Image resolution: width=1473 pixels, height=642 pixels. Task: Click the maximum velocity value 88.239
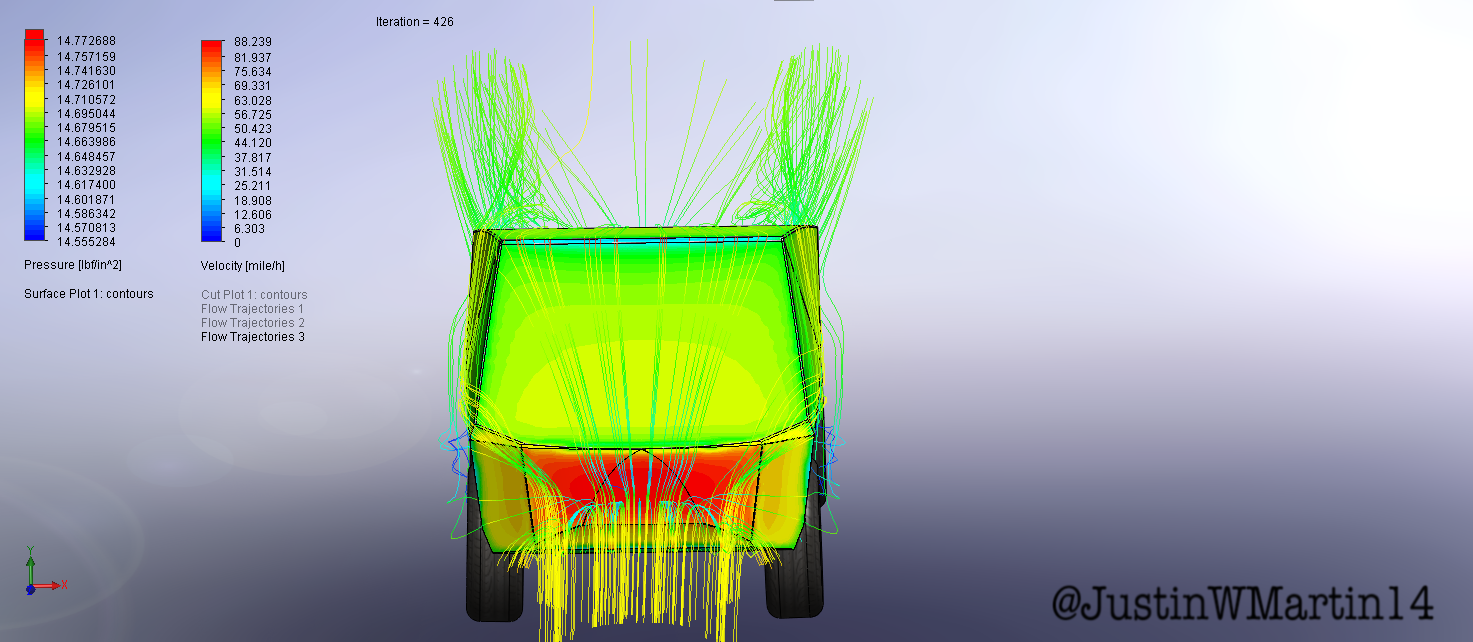[x=252, y=42]
